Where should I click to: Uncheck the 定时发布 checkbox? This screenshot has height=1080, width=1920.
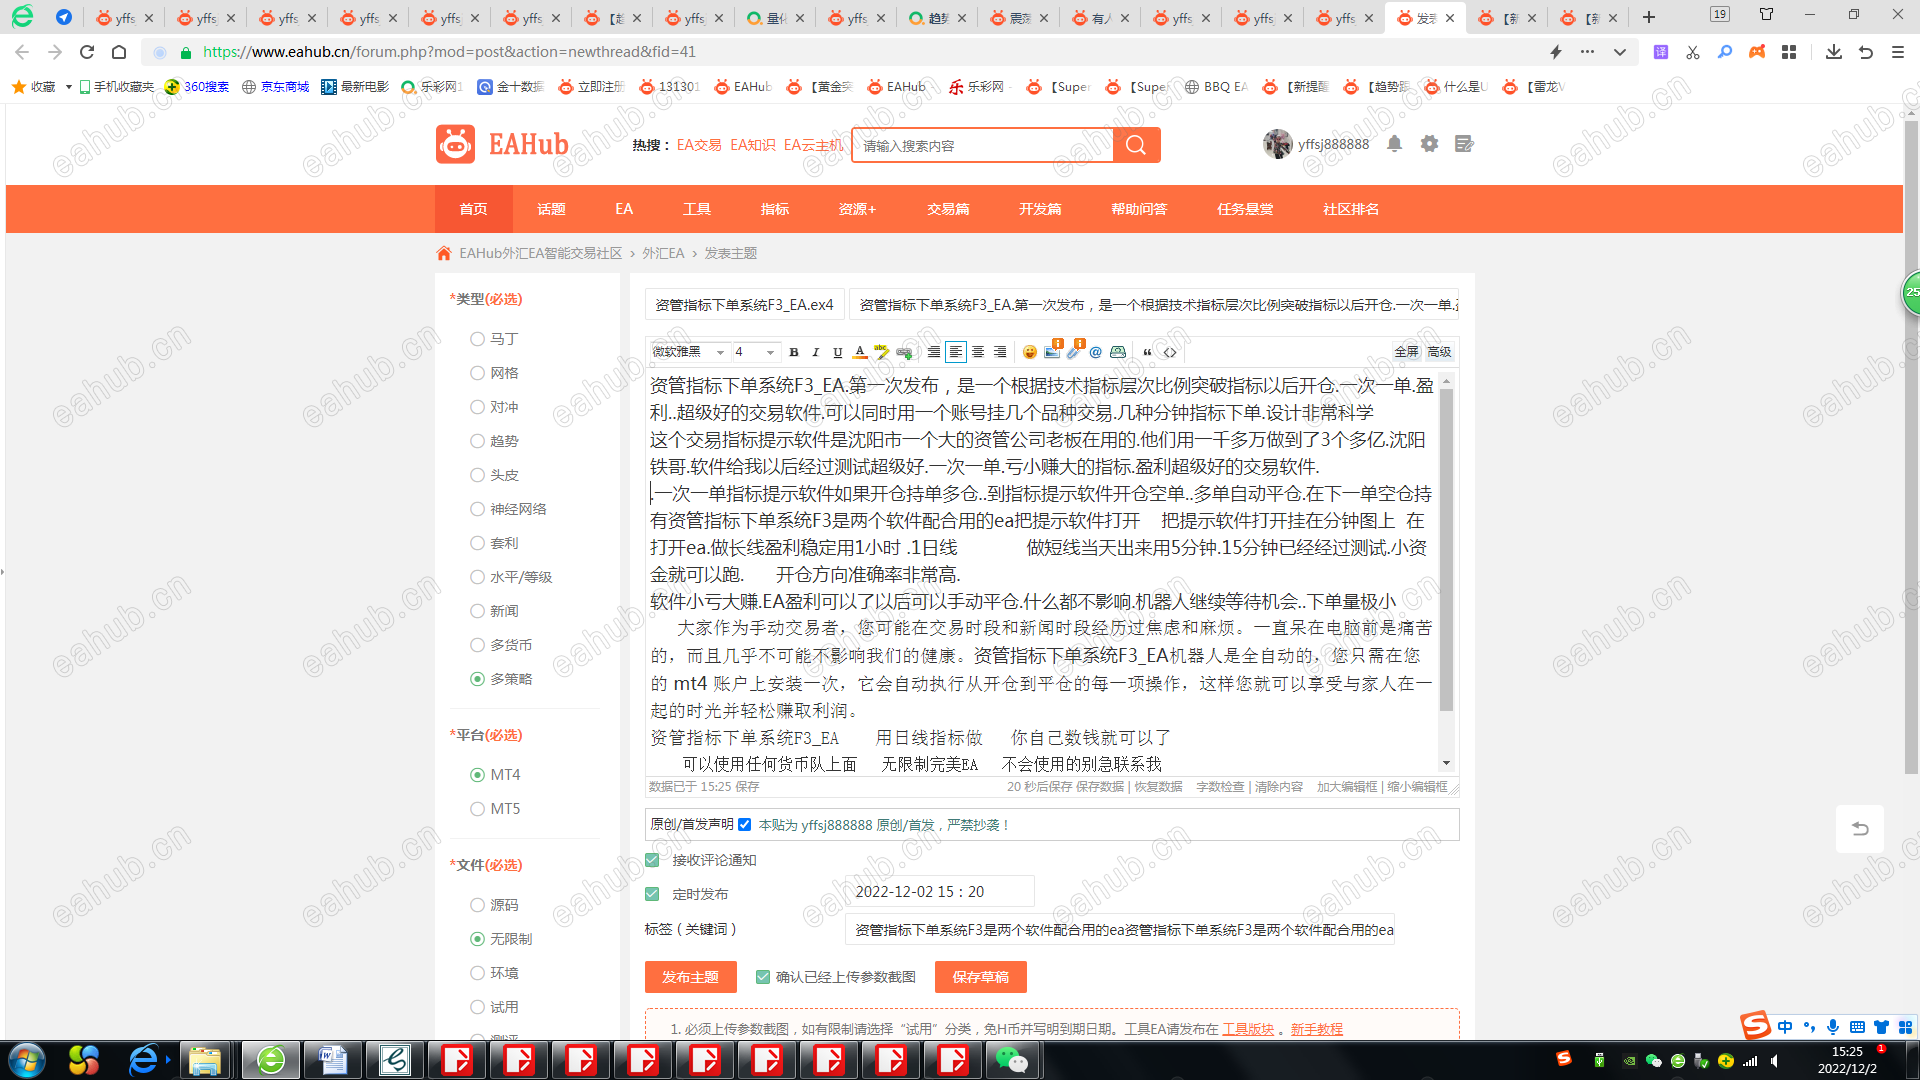click(x=652, y=894)
